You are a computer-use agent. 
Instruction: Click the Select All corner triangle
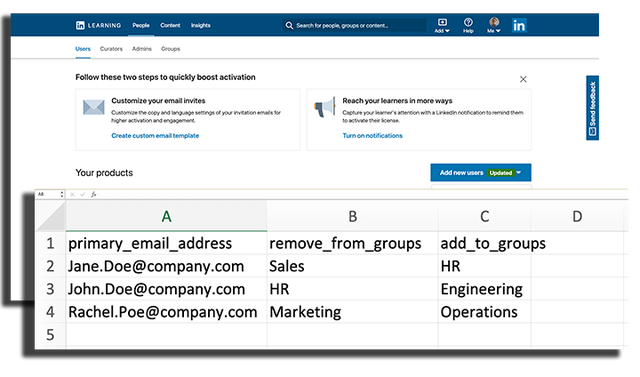point(51,216)
